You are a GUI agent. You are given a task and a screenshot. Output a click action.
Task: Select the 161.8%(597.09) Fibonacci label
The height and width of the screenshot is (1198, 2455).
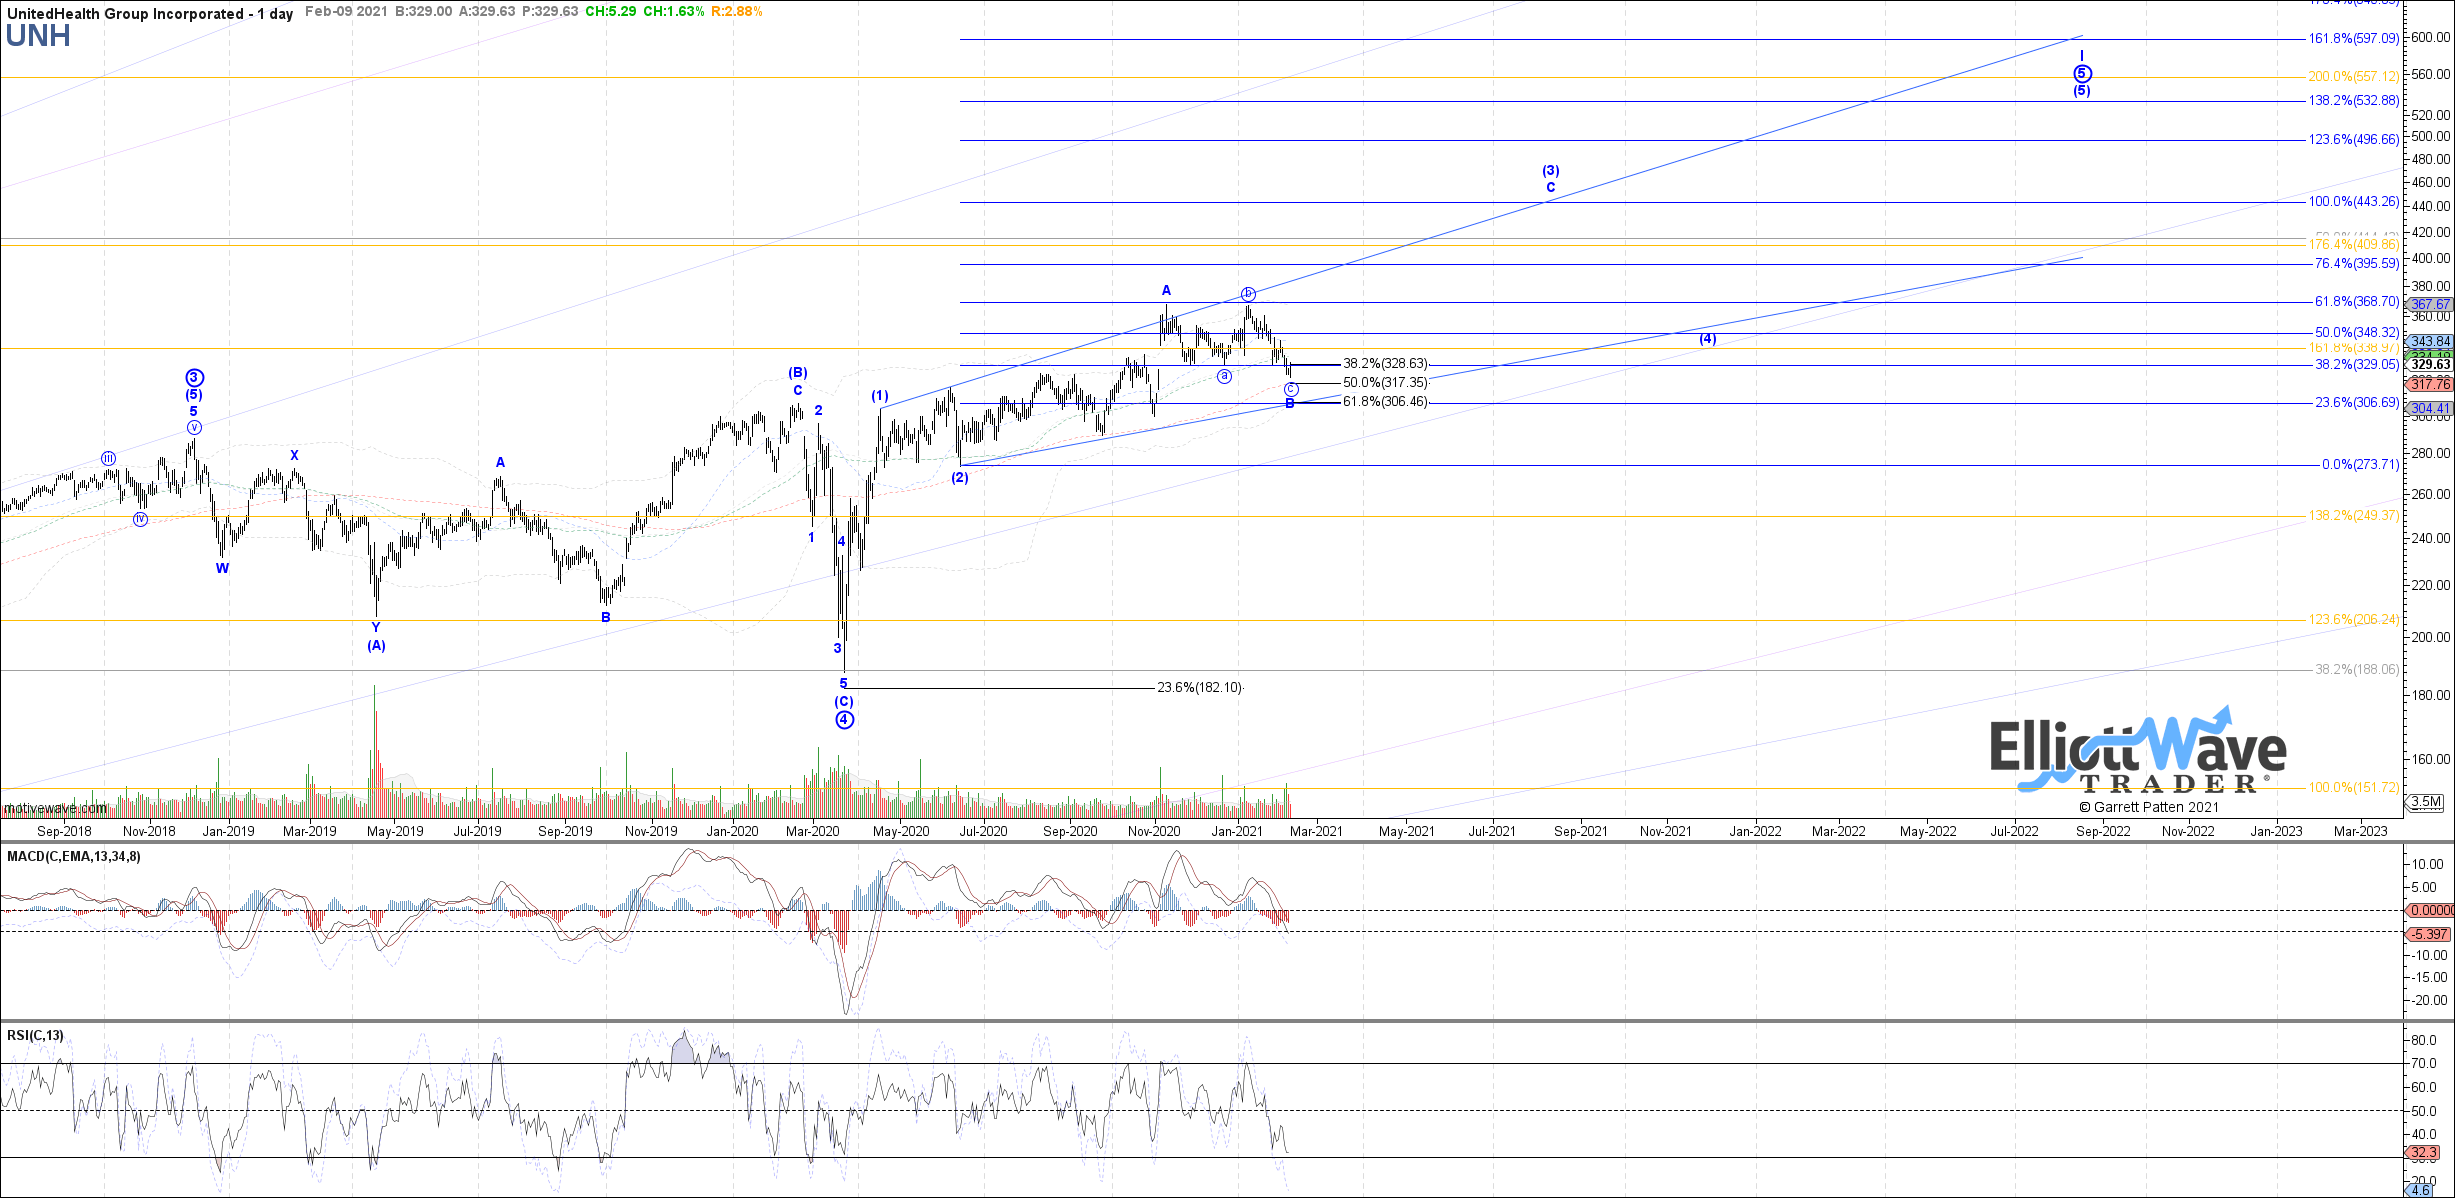(2353, 39)
